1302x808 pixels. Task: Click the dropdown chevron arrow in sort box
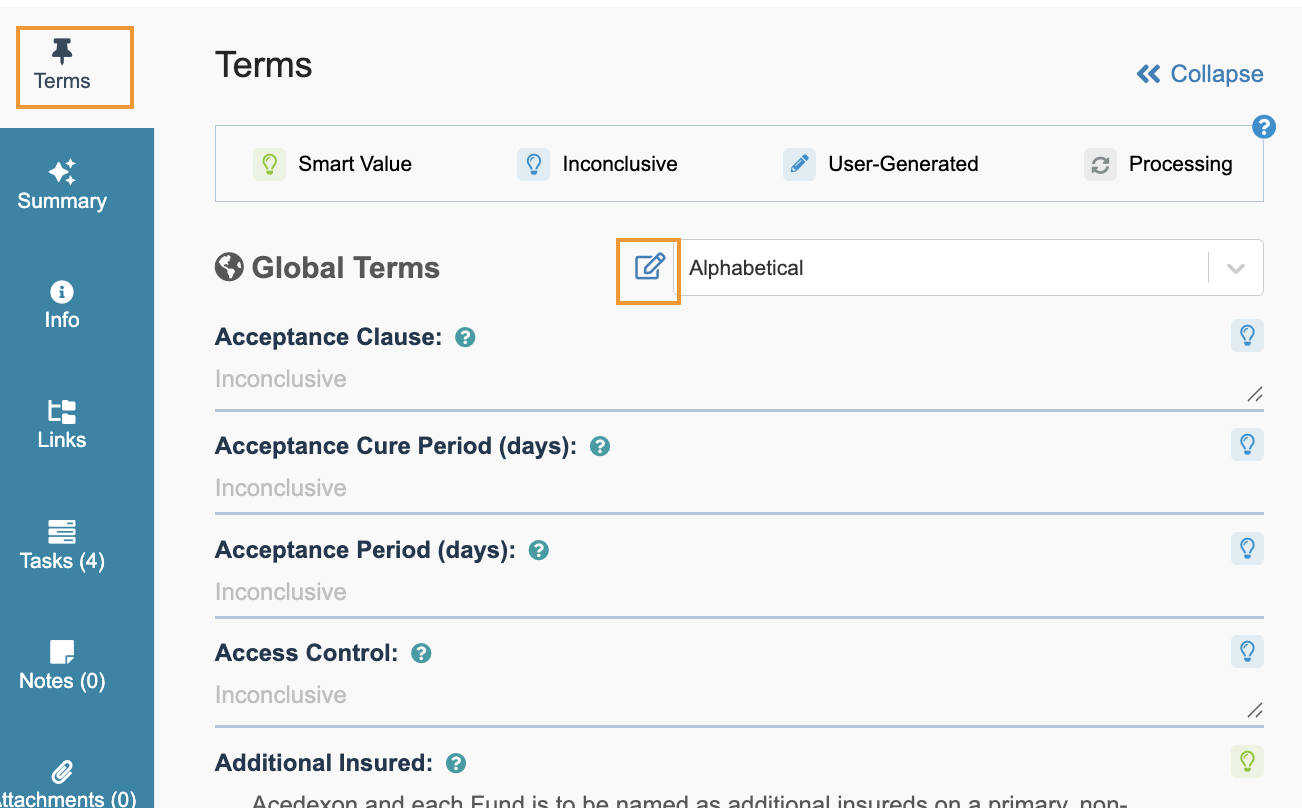click(x=1236, y=268)
